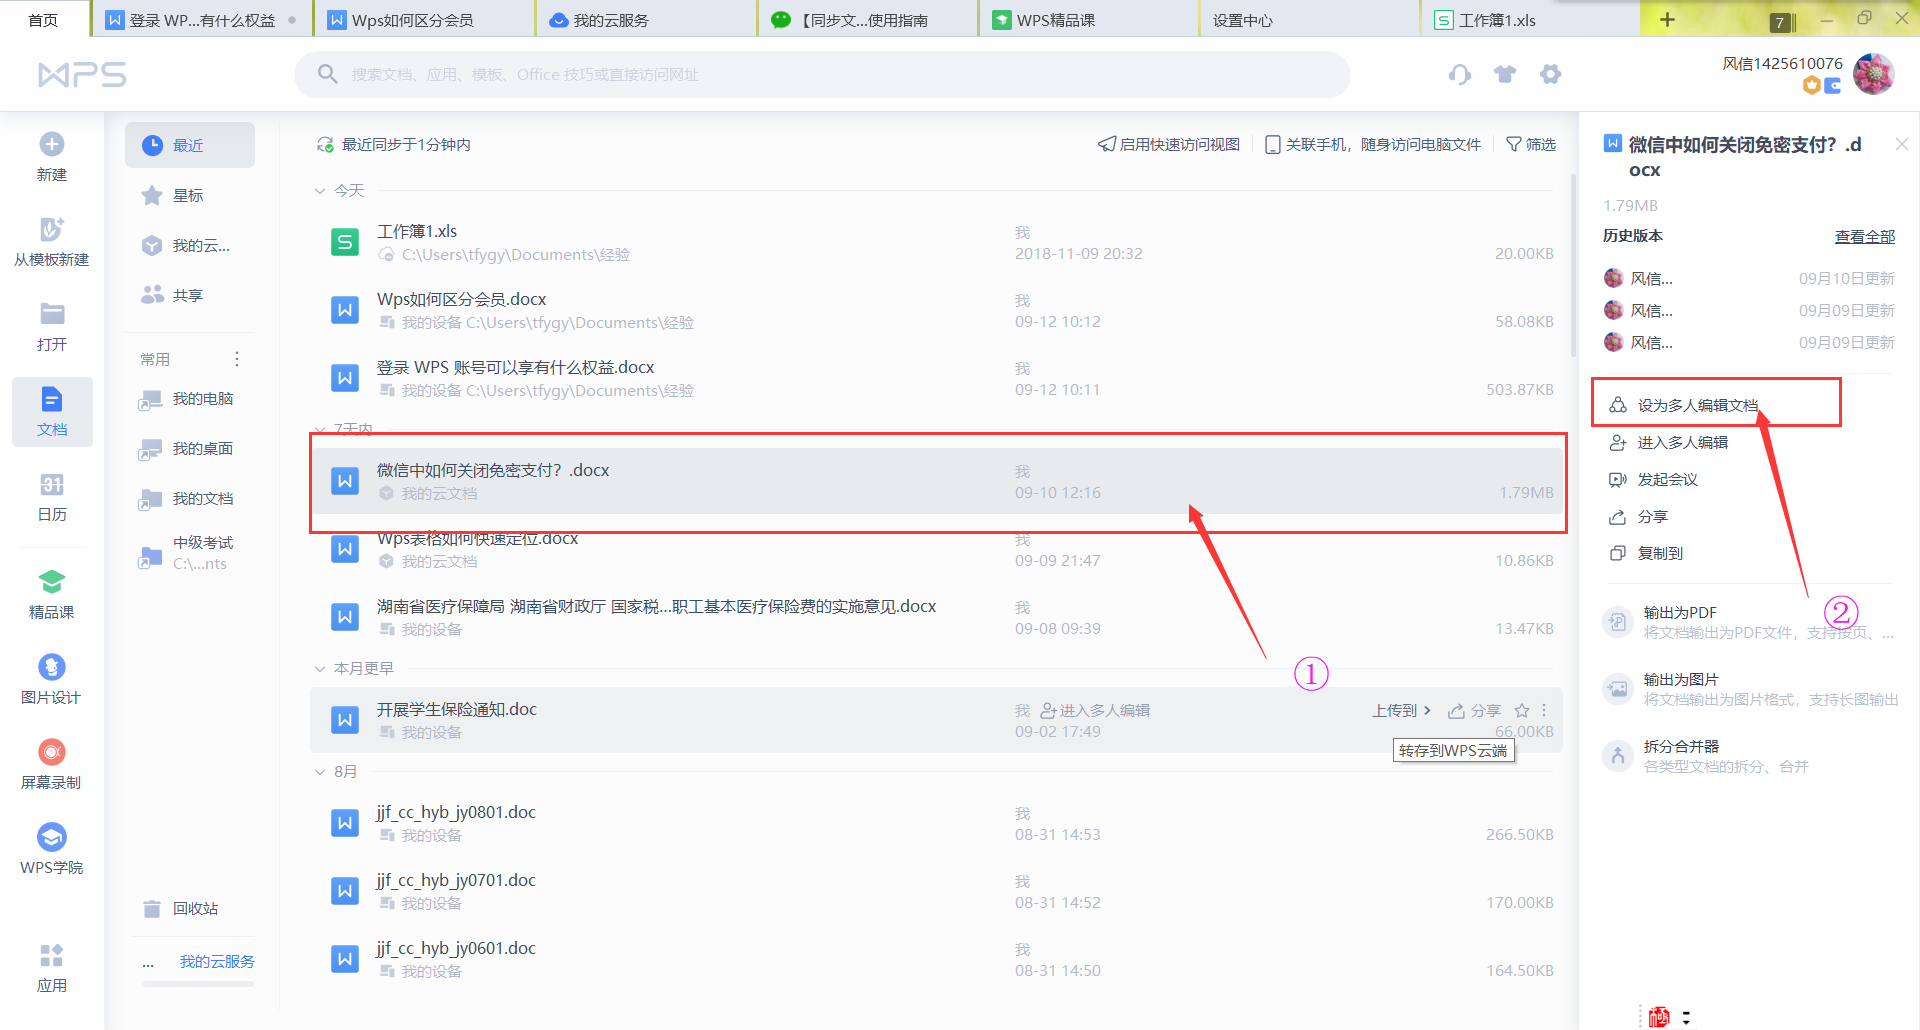The image size is (1920, 1030).
Task: Open 我的云服务 link at bottom
Action: (x=217, y=961)
